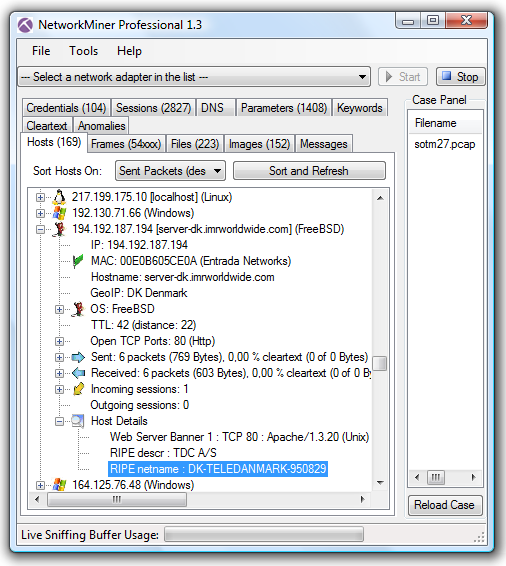Click hosts tree horizontal scrollbar thumb

point(117,500)
